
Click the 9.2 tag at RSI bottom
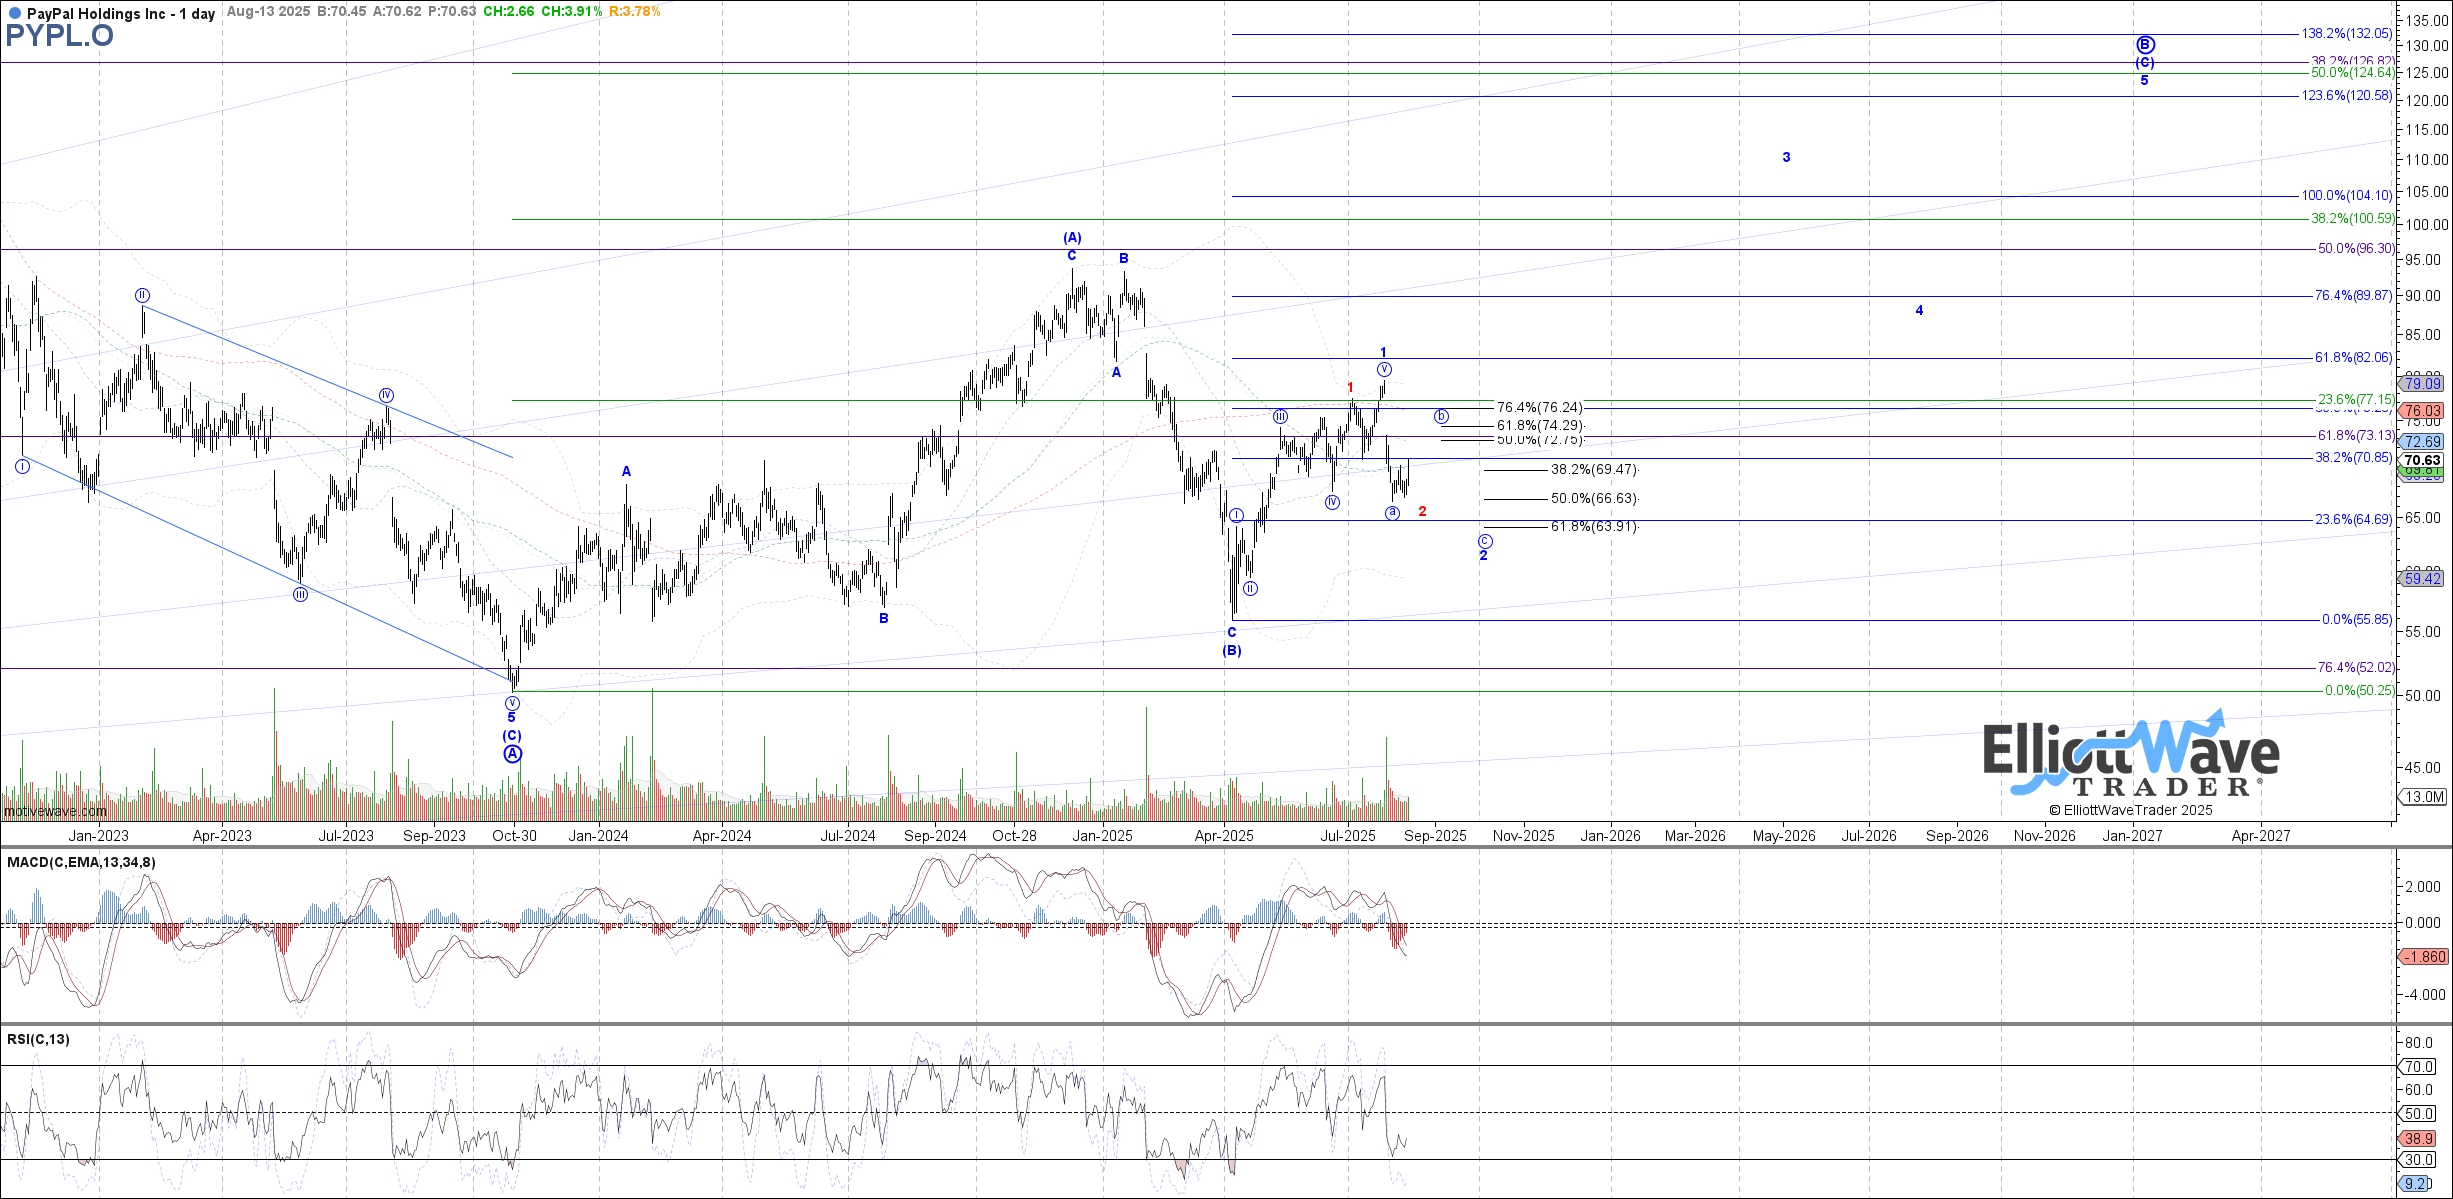2416,1184
